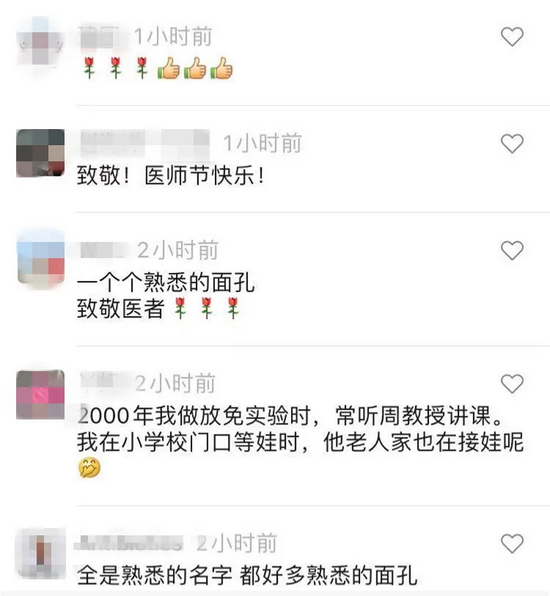This screenshot has height=596, width=550.
Task: Open username of the last commenter
Action: pos(129,543)
